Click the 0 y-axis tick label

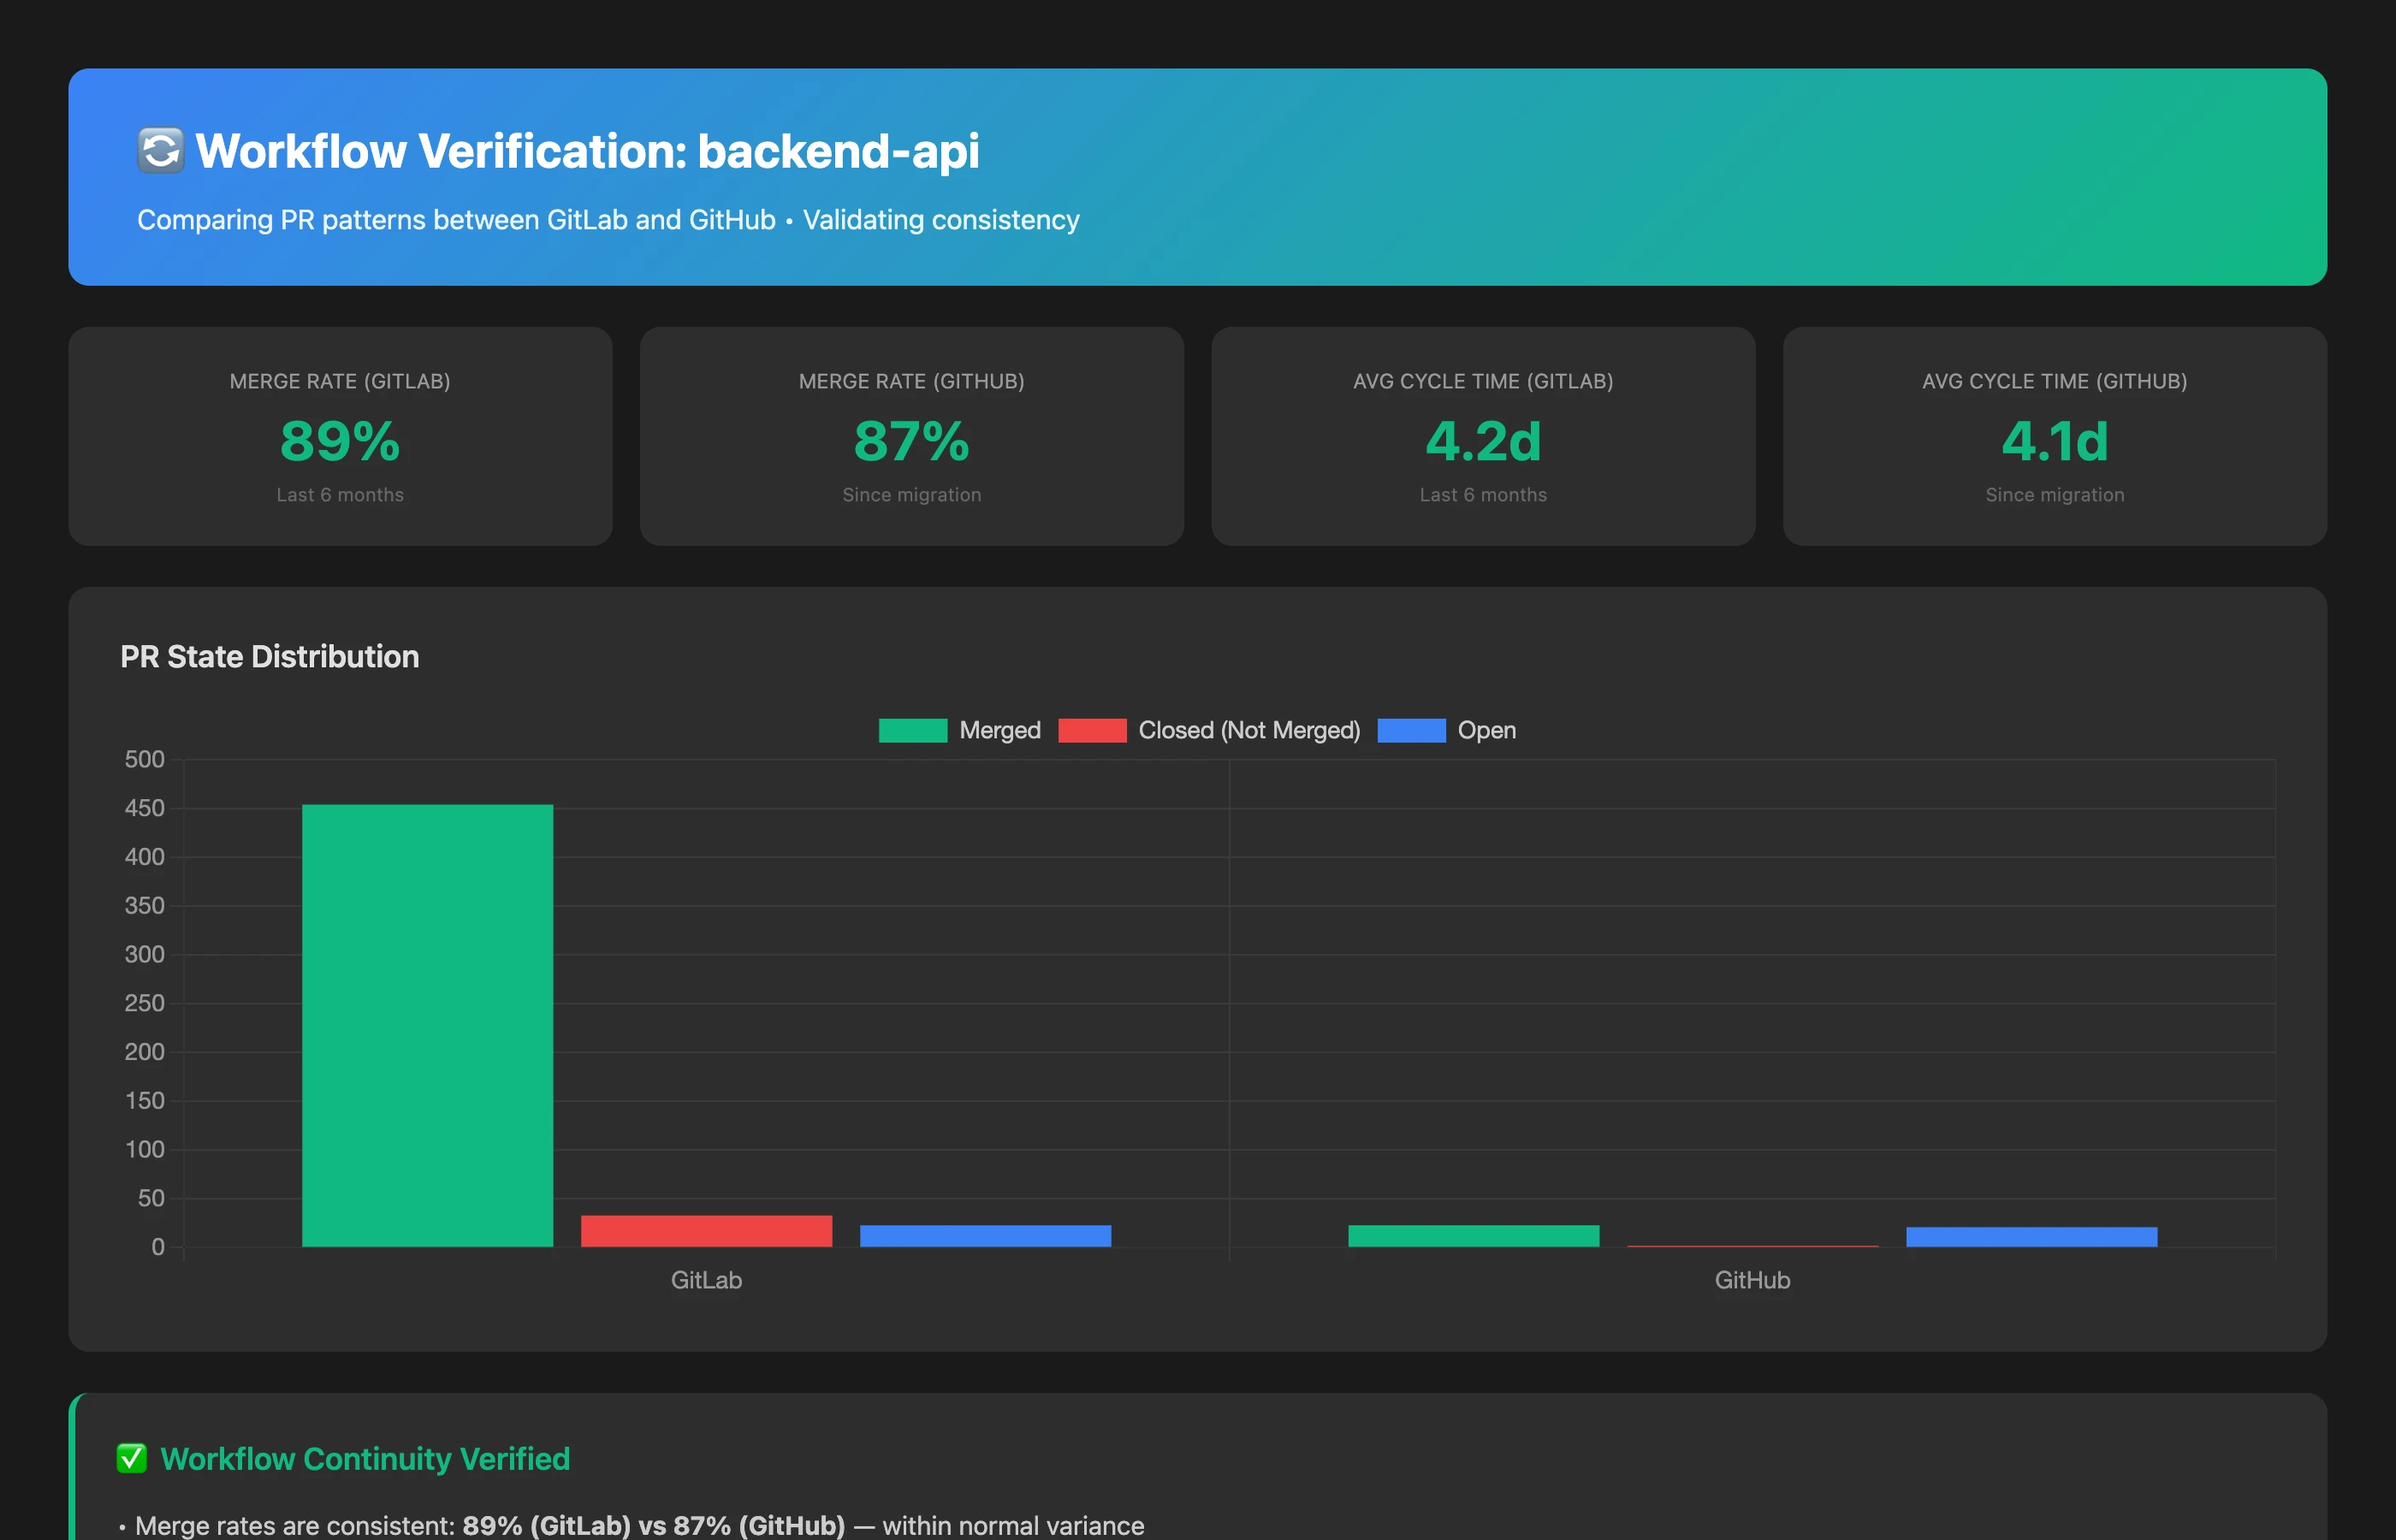point(158,1247)
